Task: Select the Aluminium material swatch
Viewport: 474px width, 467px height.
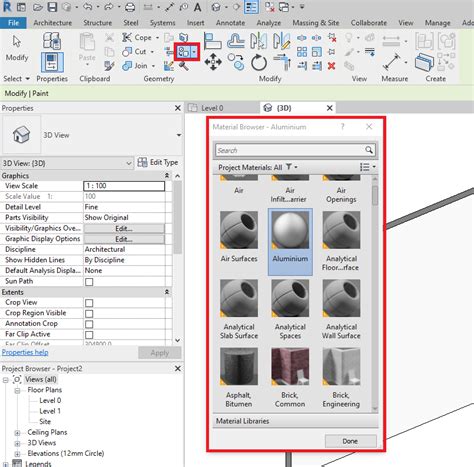Action: click(290, 242)
